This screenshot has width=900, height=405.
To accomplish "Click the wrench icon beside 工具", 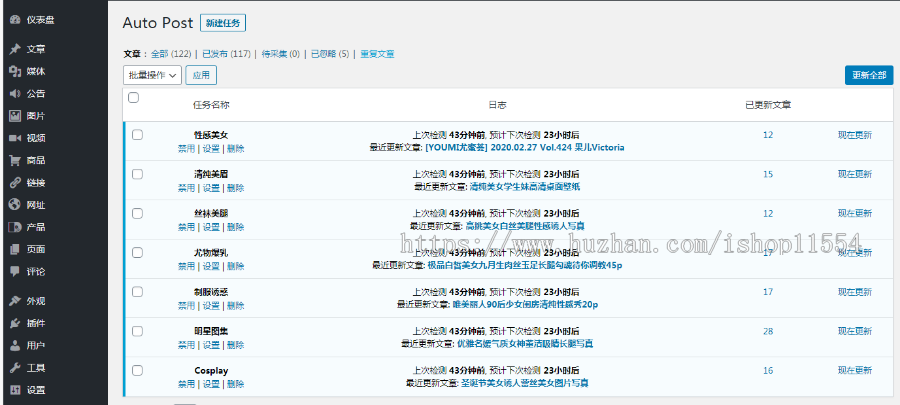I will pyautogui.click(x=15, y=368).
